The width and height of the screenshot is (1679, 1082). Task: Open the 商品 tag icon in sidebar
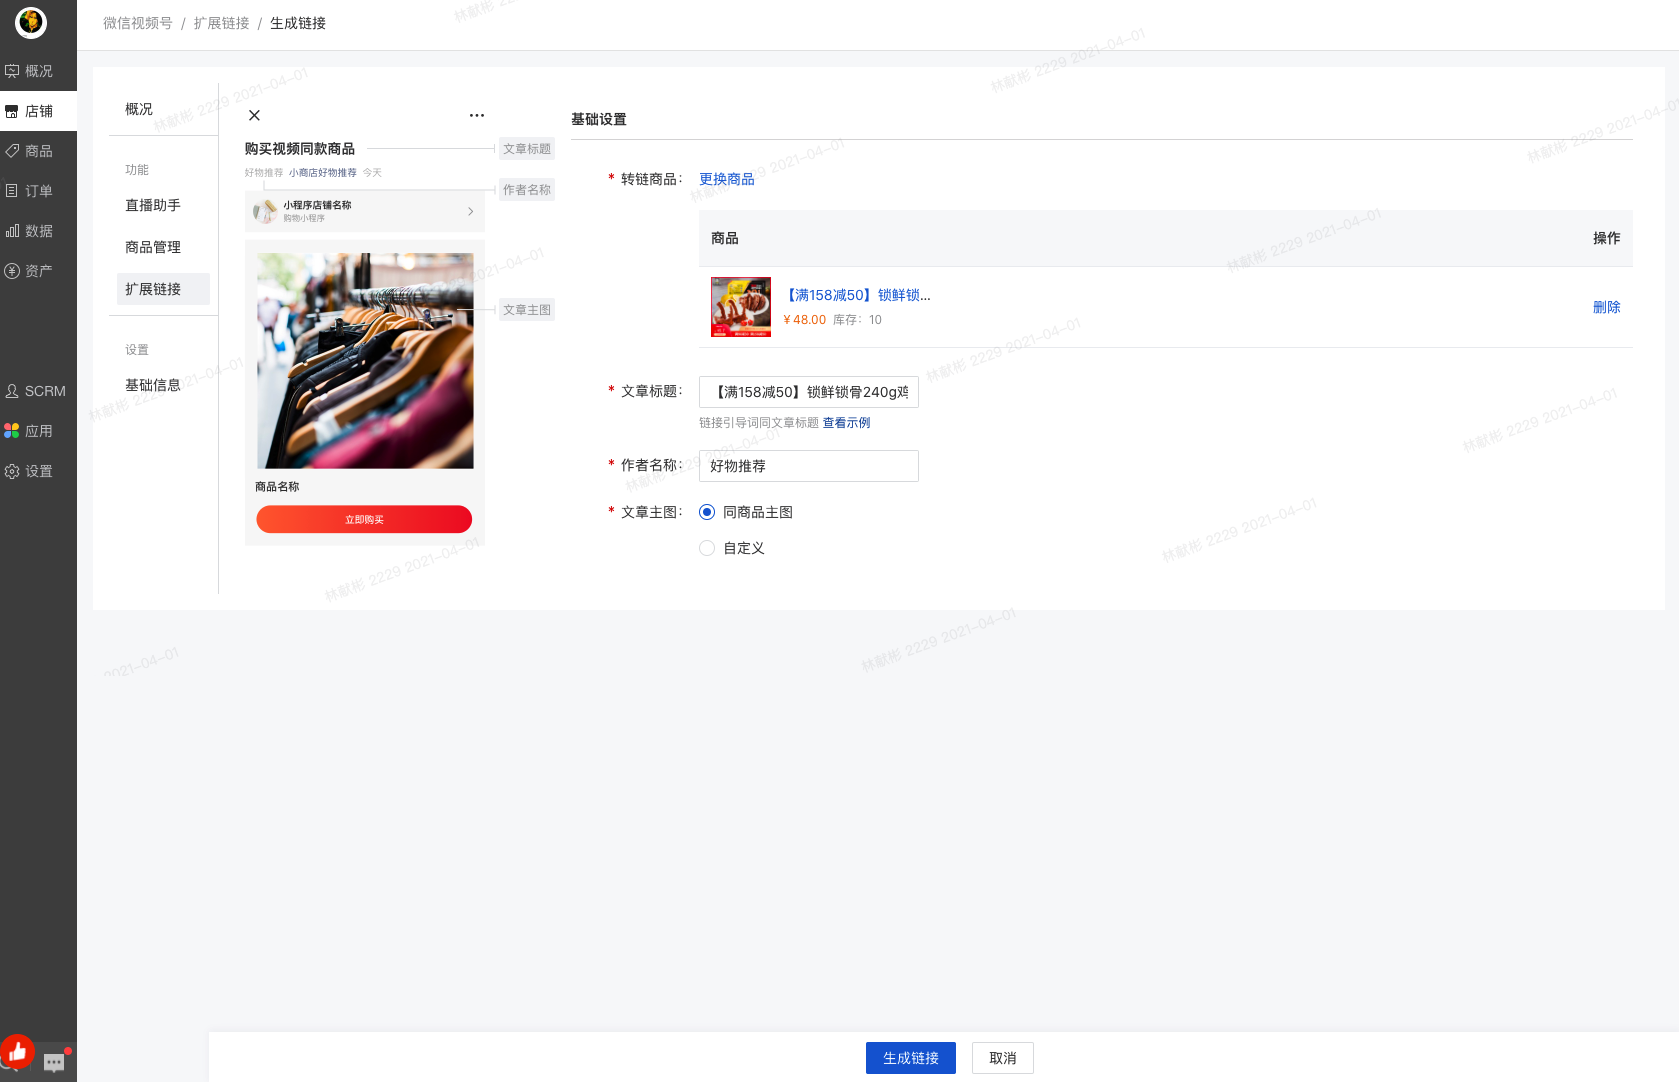point(13,151)
